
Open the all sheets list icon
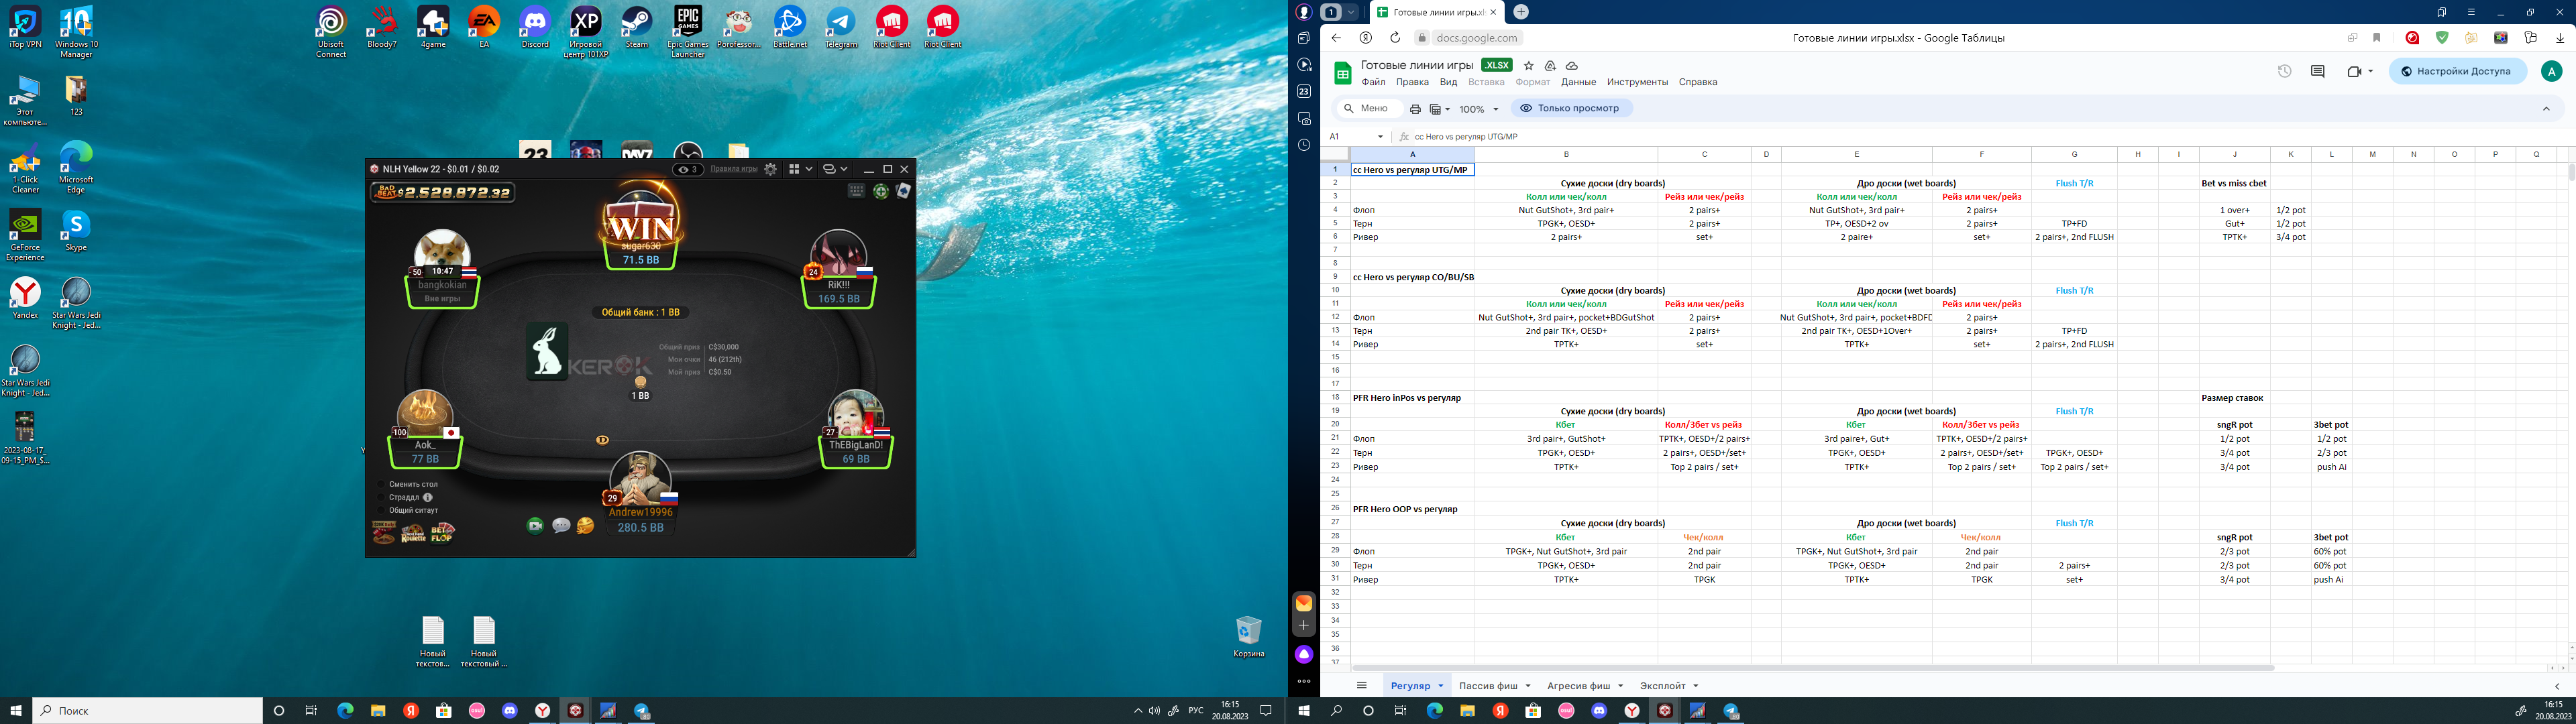click(x=1361, y=686)
